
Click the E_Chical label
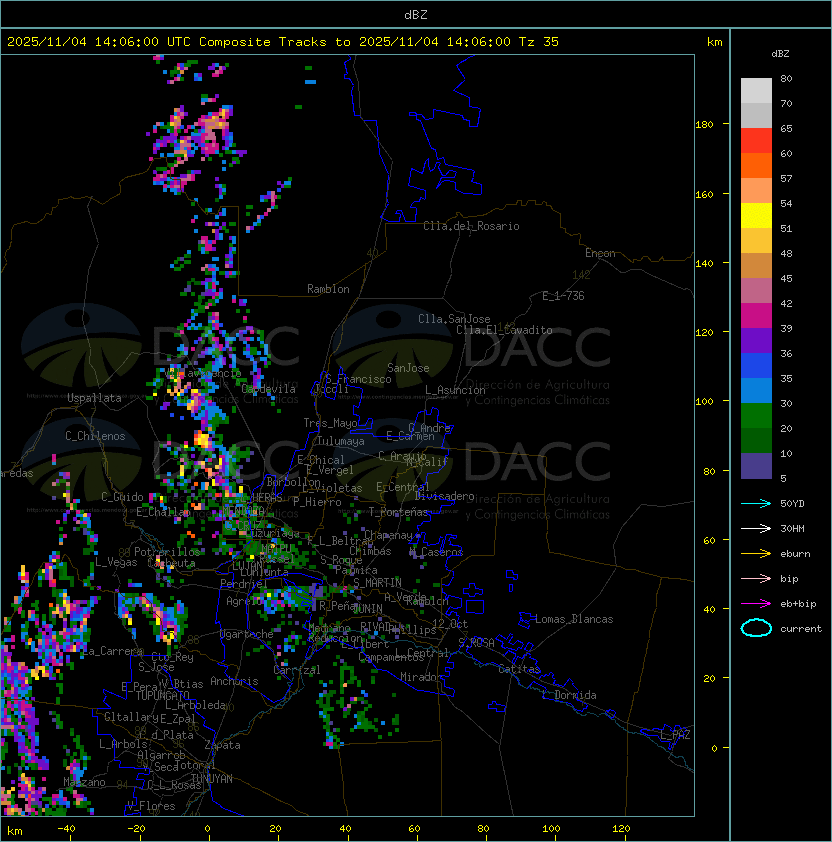(321, 460)
